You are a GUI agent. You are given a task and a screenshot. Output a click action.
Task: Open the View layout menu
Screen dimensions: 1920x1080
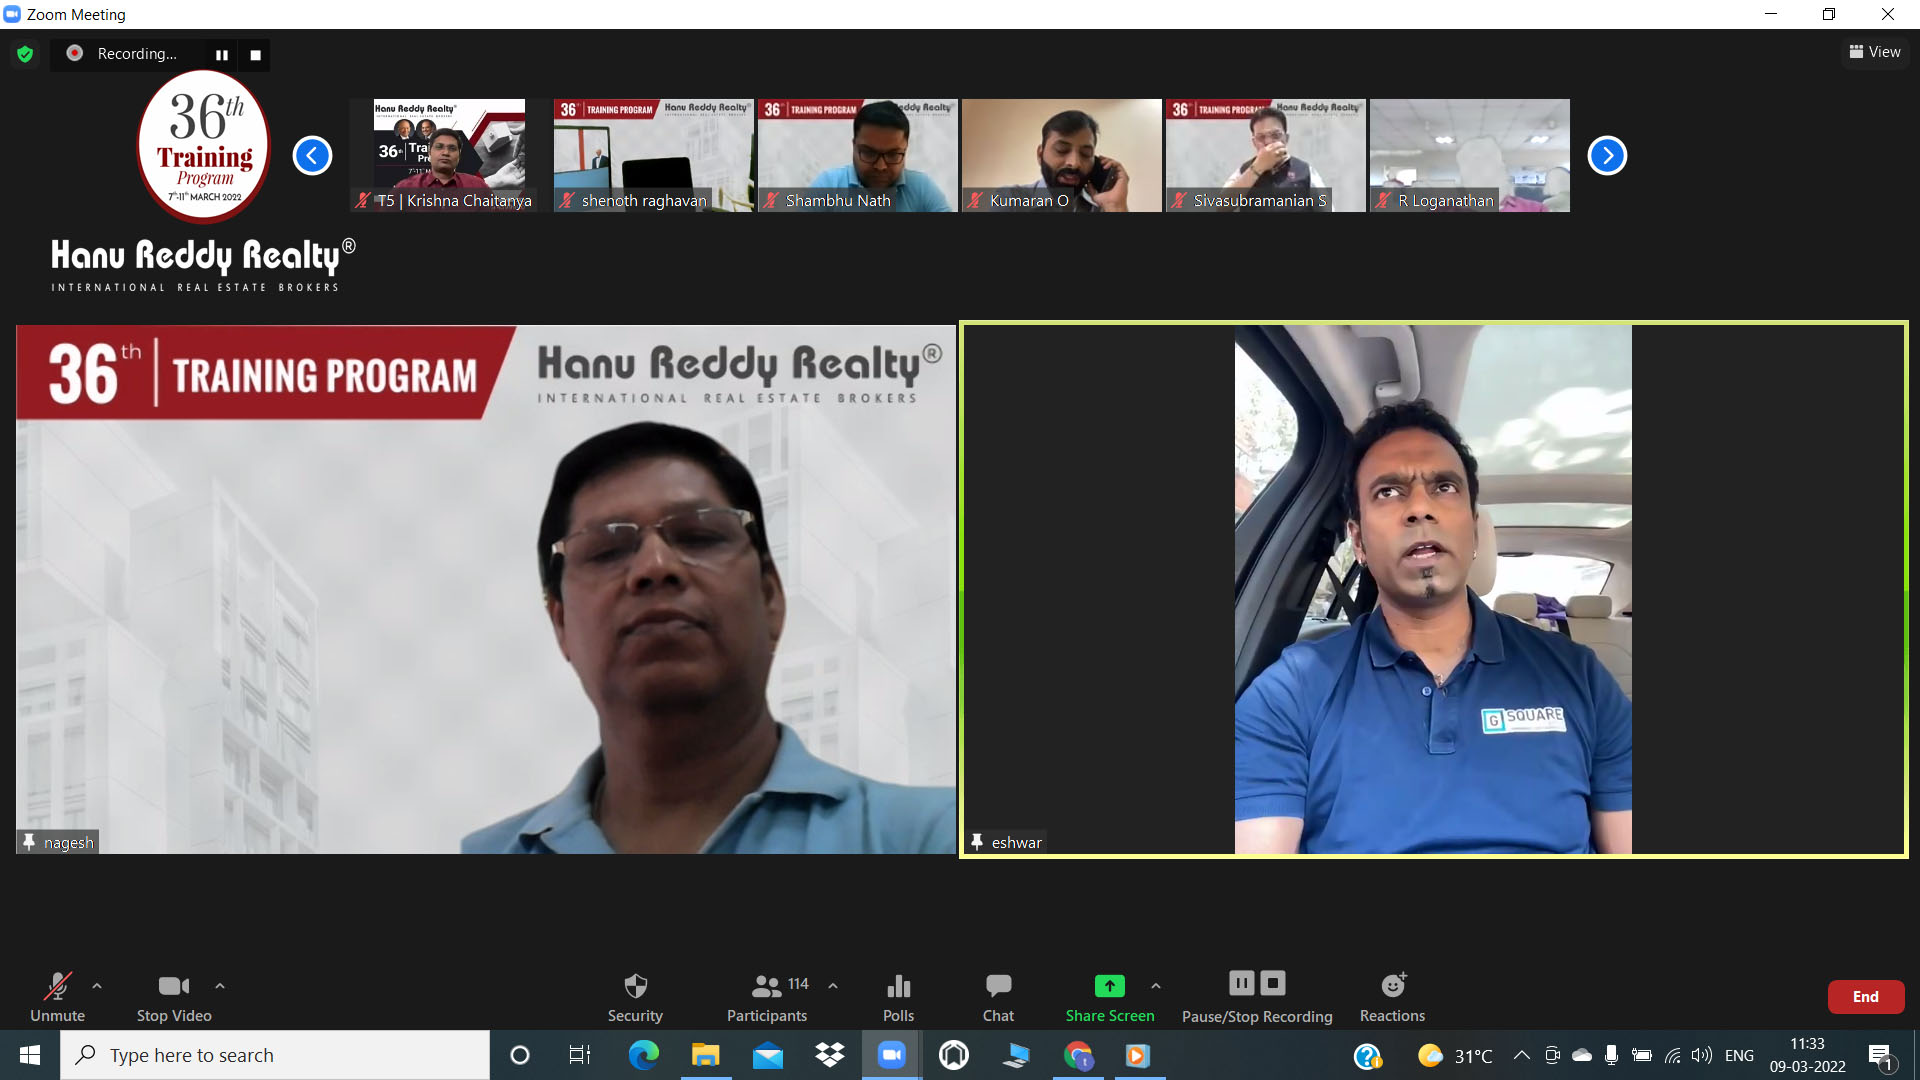1874,52
